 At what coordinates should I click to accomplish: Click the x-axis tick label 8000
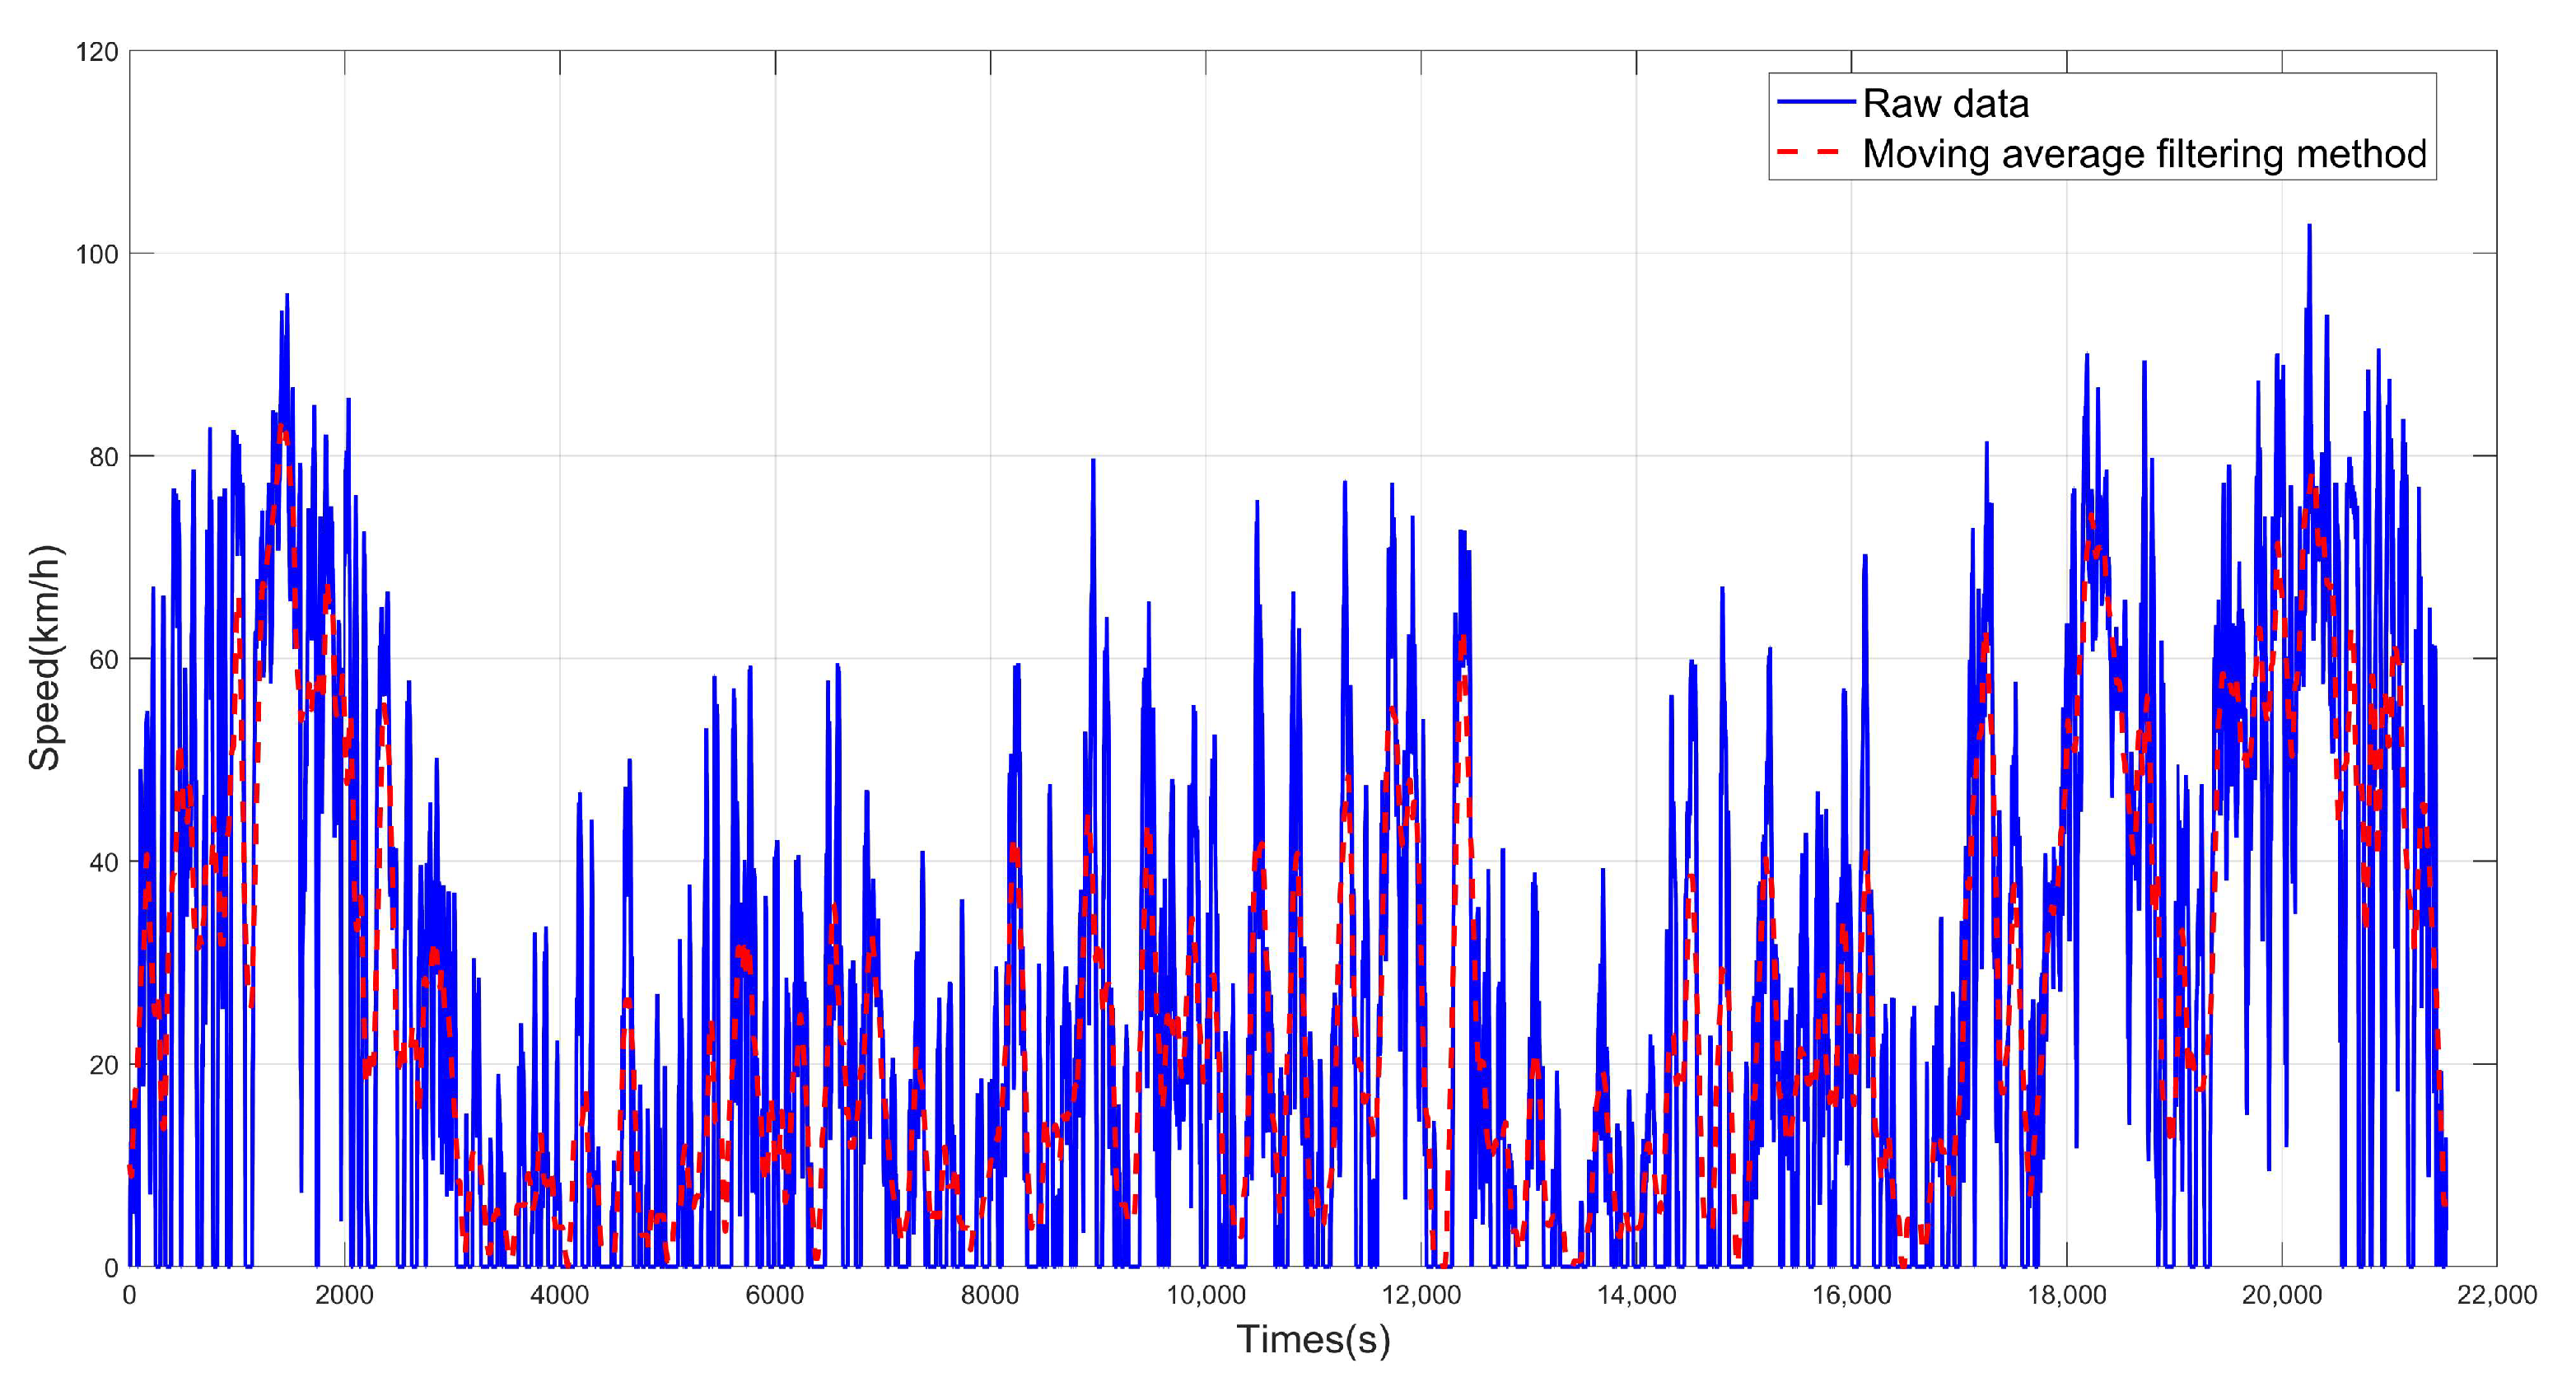(990, 1295)
